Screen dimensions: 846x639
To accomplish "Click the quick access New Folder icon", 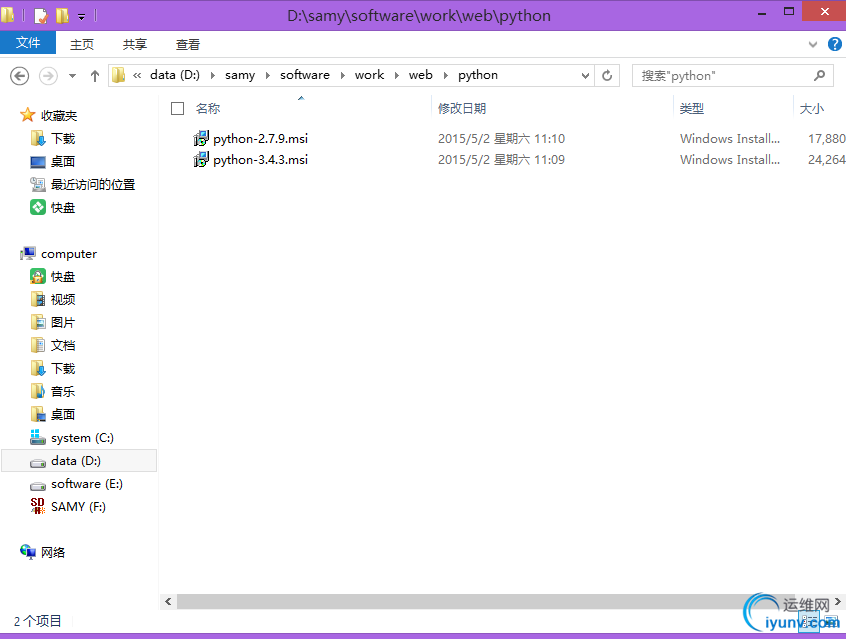I will (63, 16).
